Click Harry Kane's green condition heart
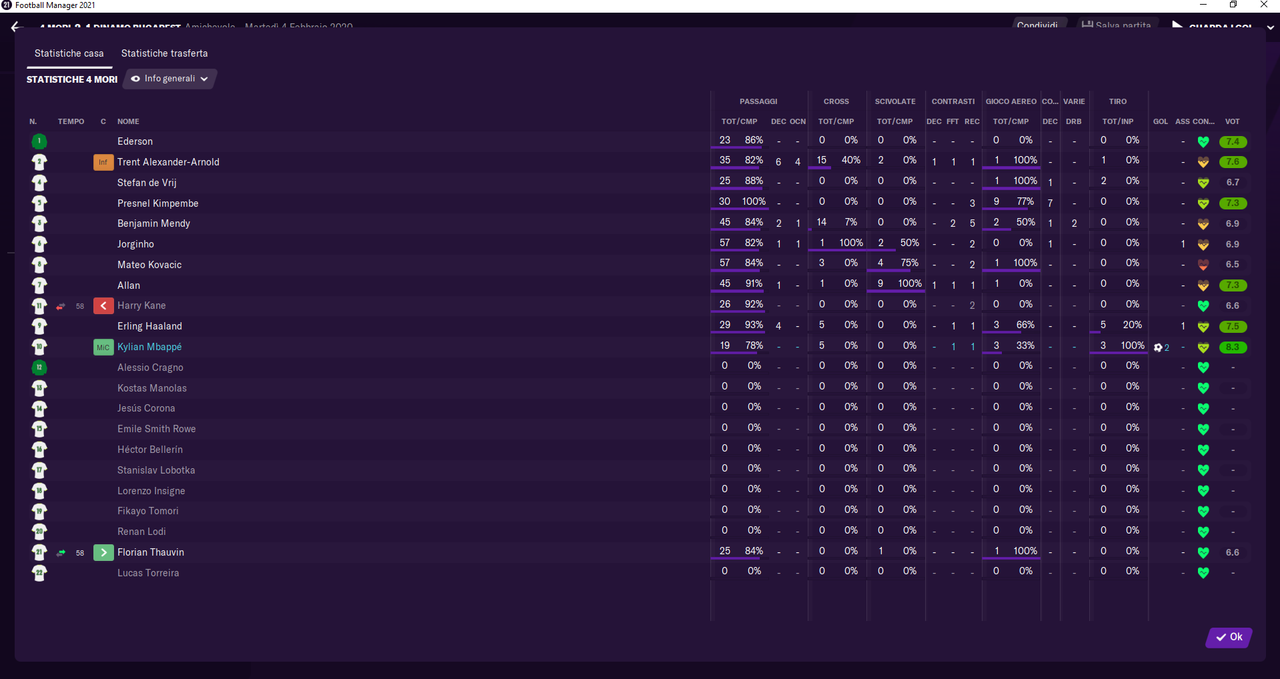 pyautogui.click(x=1203, y=306)
